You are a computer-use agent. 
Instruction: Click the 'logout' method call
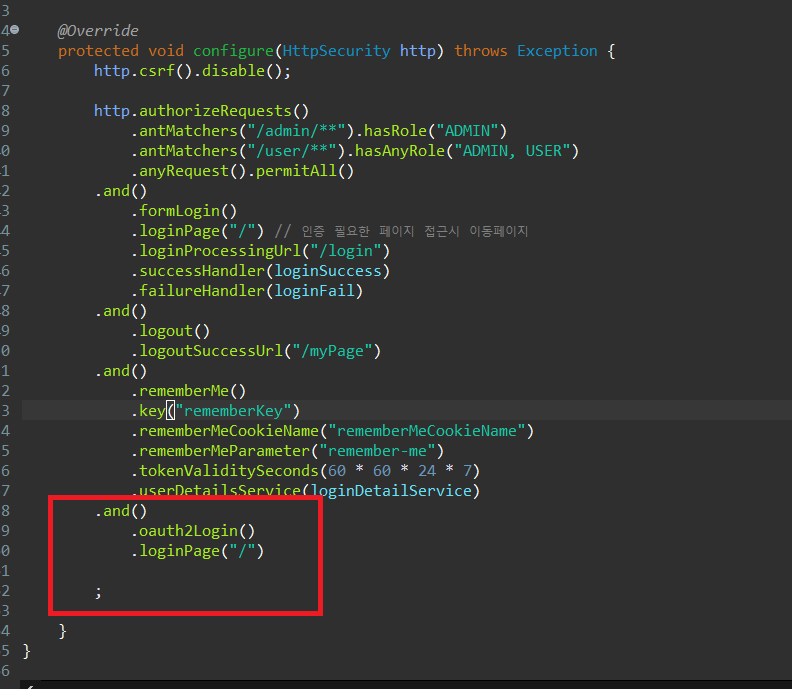point(166,331)
